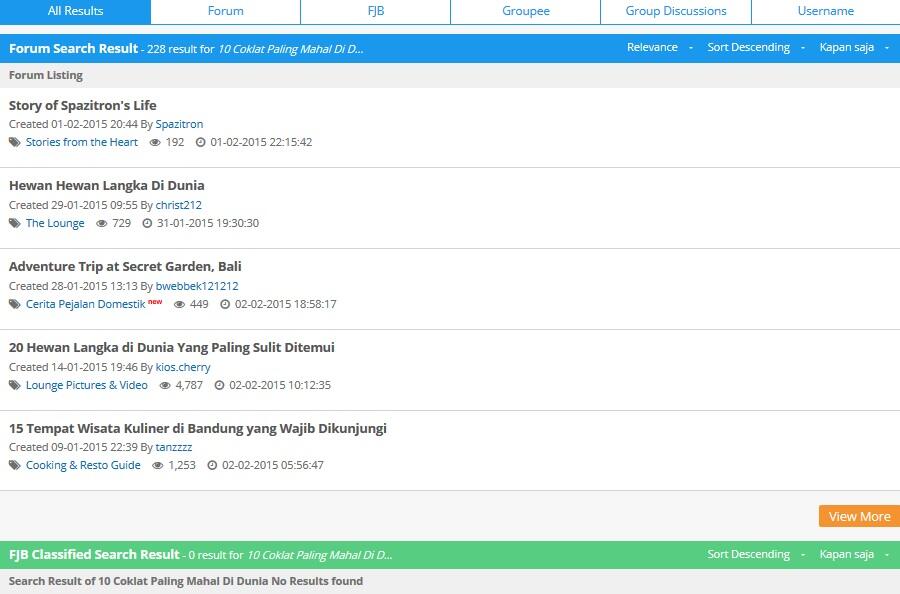Image resolution: width=900 pixels, height=594 pixels.
Task: Click tag icon beside The Lounge
Action: tap(15, 223)
